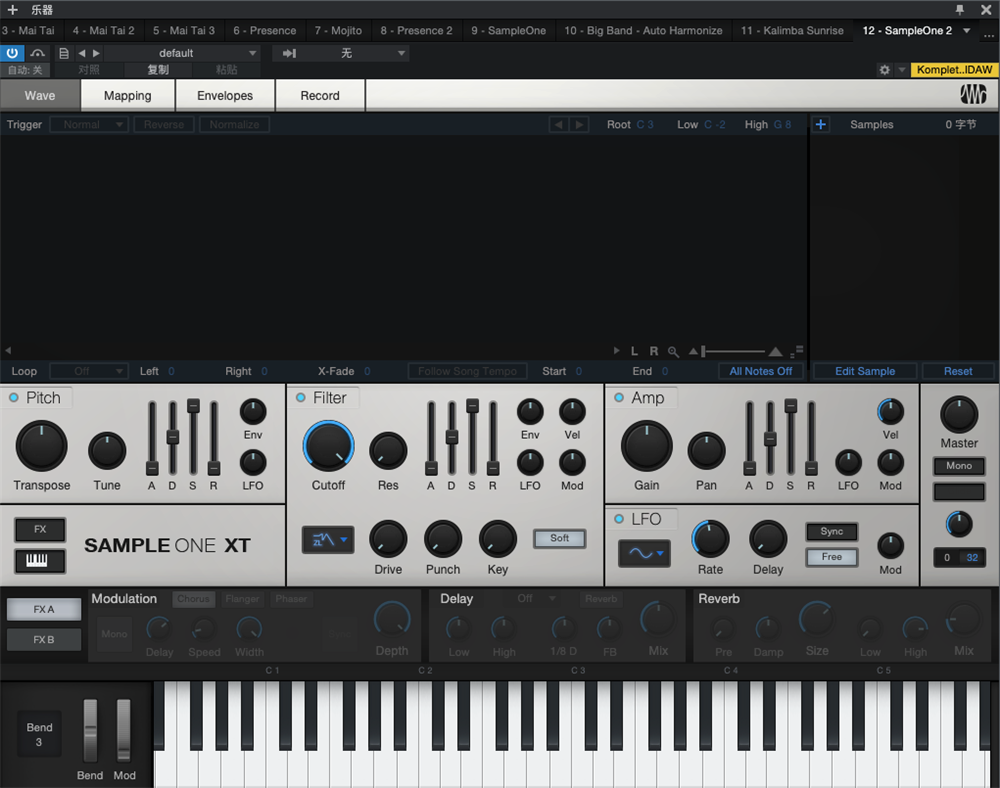The image size is (1000, 788).
Task: Toggle Mono mode under Master
Action: coord(959,466)
